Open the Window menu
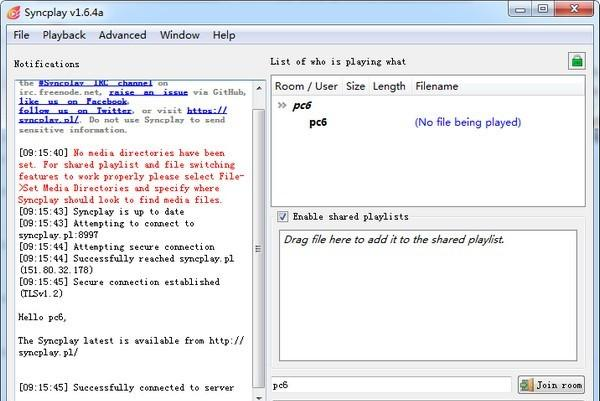 coord(179,35)
